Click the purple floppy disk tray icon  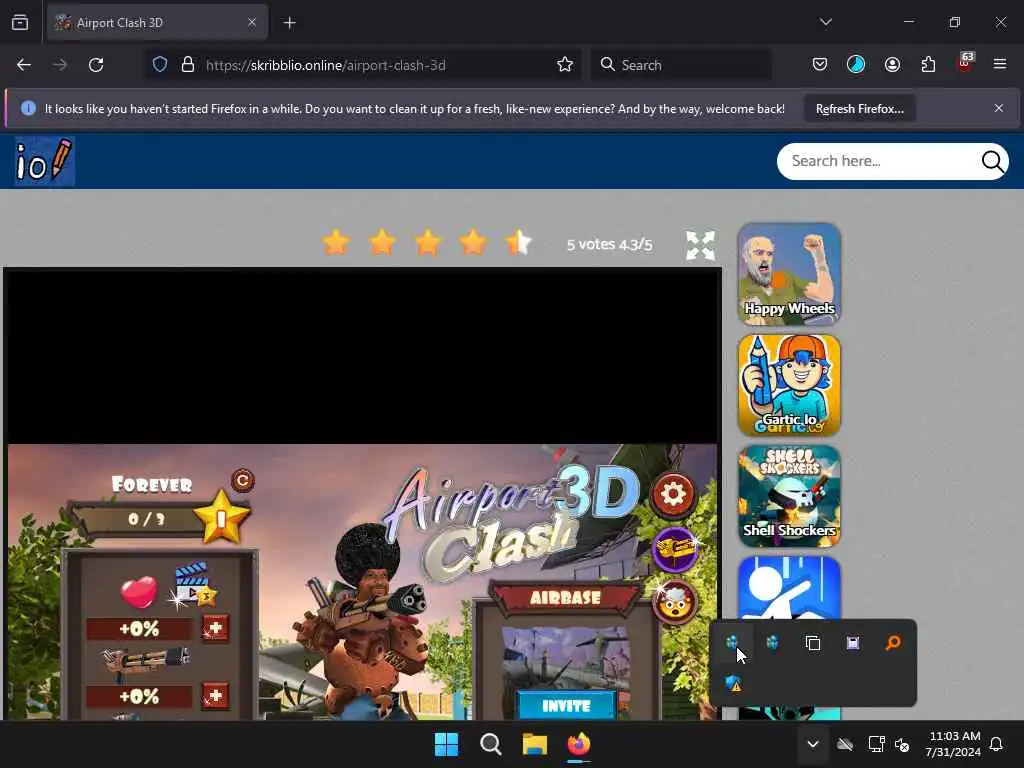853,643
